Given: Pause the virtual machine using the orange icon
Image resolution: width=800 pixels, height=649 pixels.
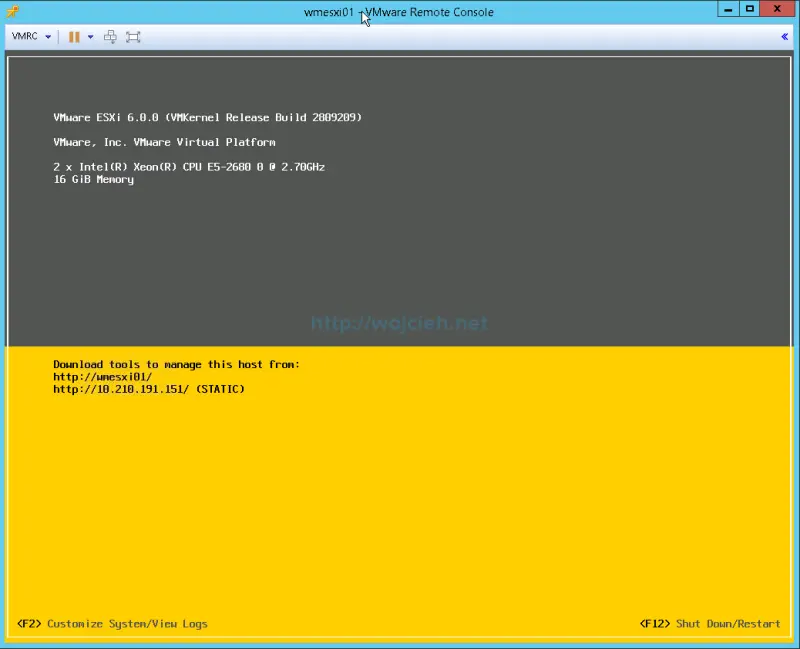Looking at the screenshot, I should [x=74, y=37].
